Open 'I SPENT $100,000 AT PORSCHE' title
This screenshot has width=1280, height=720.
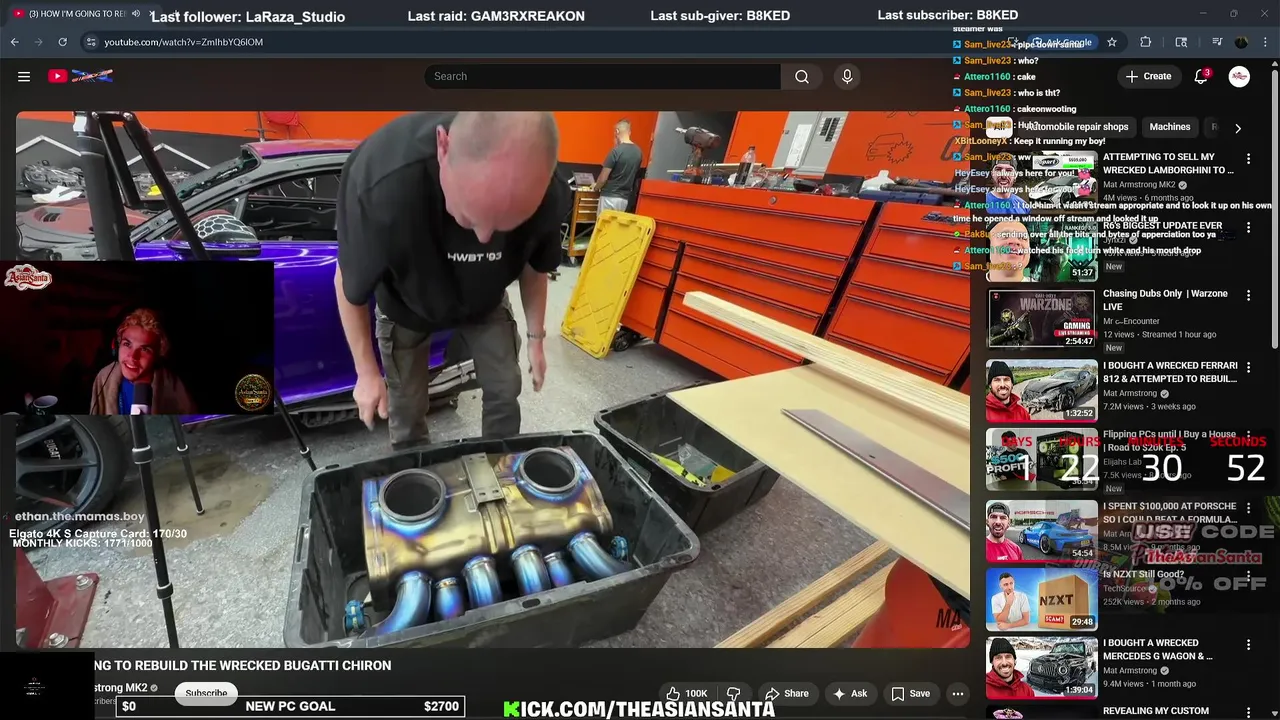[1169, 513]
